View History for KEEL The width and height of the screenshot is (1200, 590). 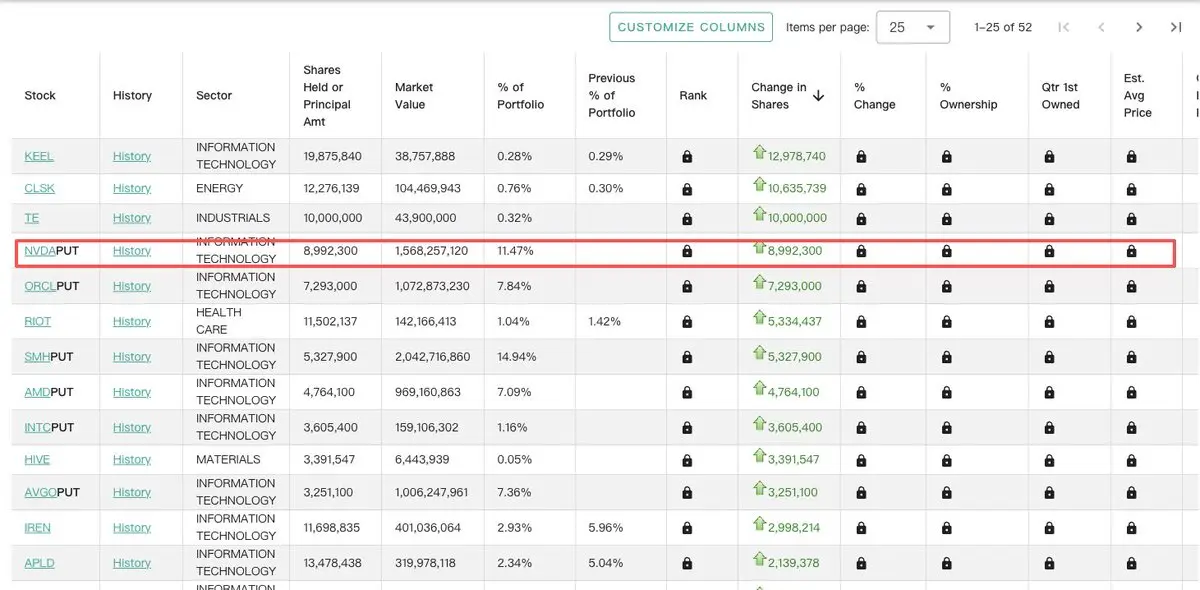132,157
